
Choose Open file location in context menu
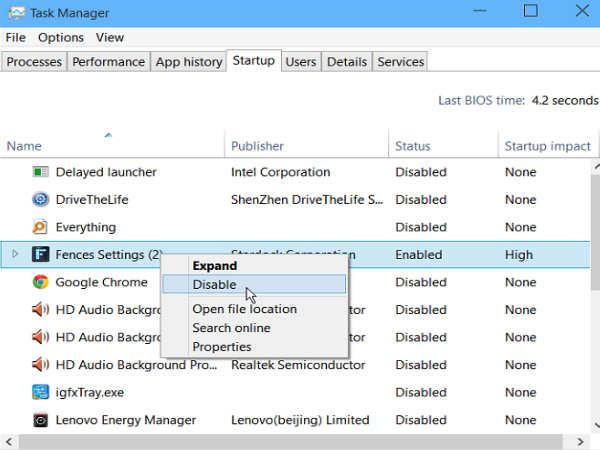point(254,309)
